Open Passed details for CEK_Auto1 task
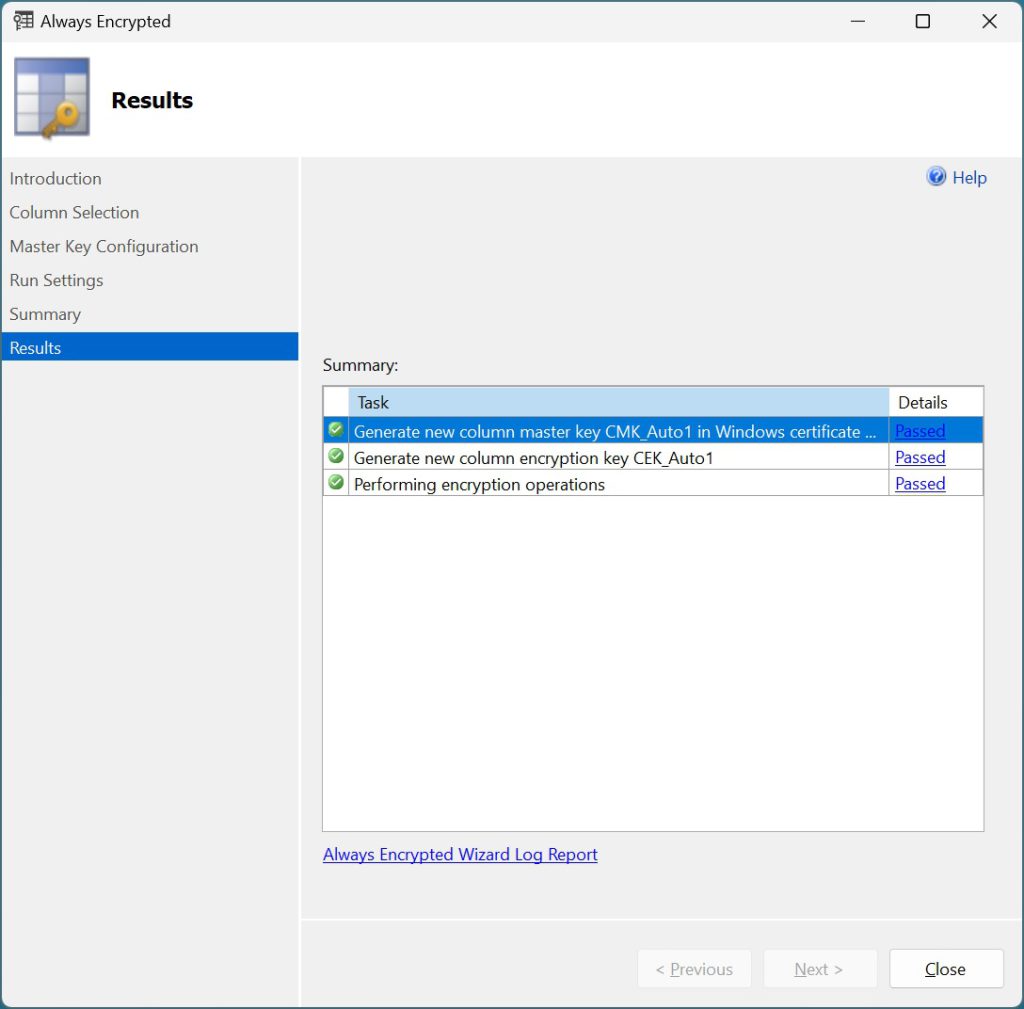 pyautogui.click(x=920, y=457)
